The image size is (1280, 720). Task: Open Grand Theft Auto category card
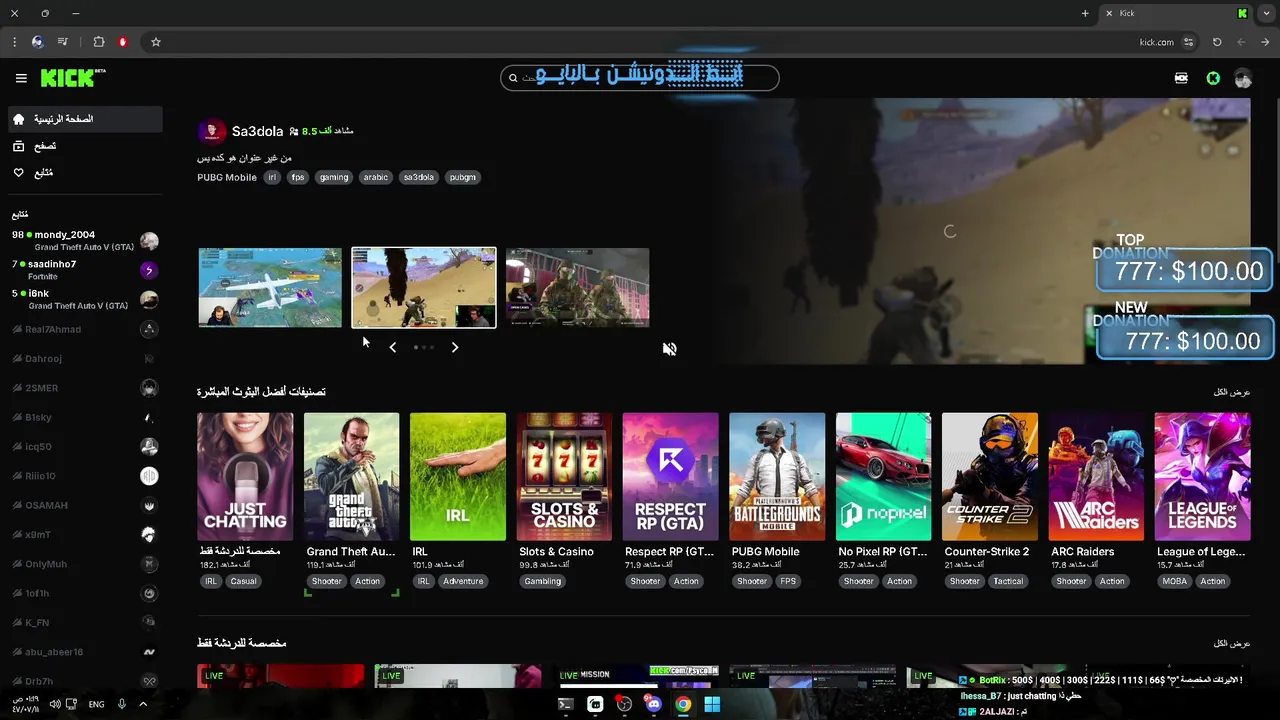[x=351, y=477]
